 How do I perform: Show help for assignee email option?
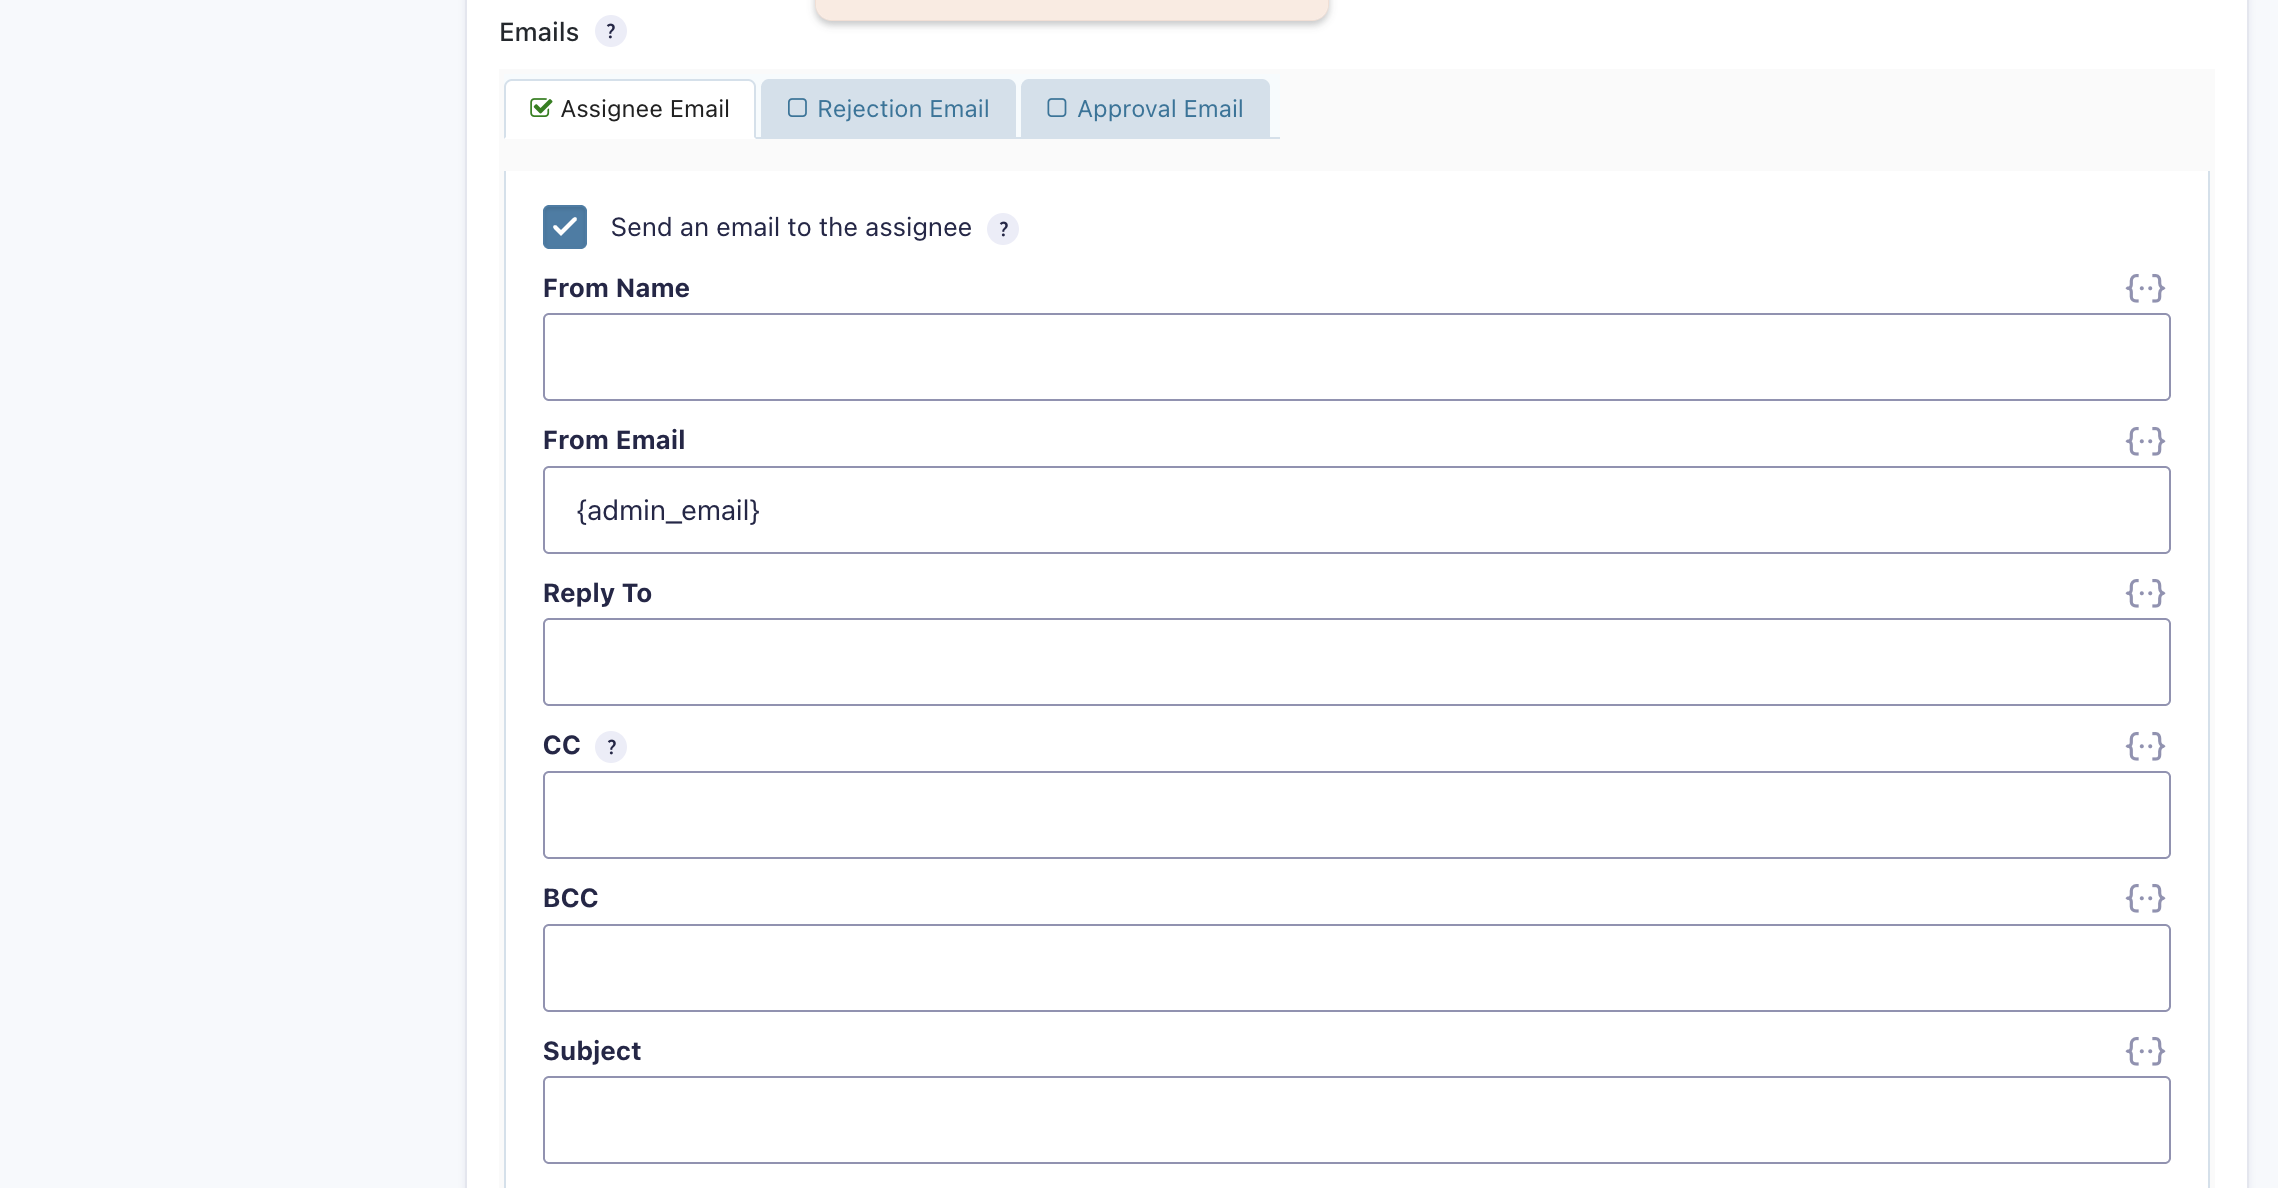click(1003, 229)
